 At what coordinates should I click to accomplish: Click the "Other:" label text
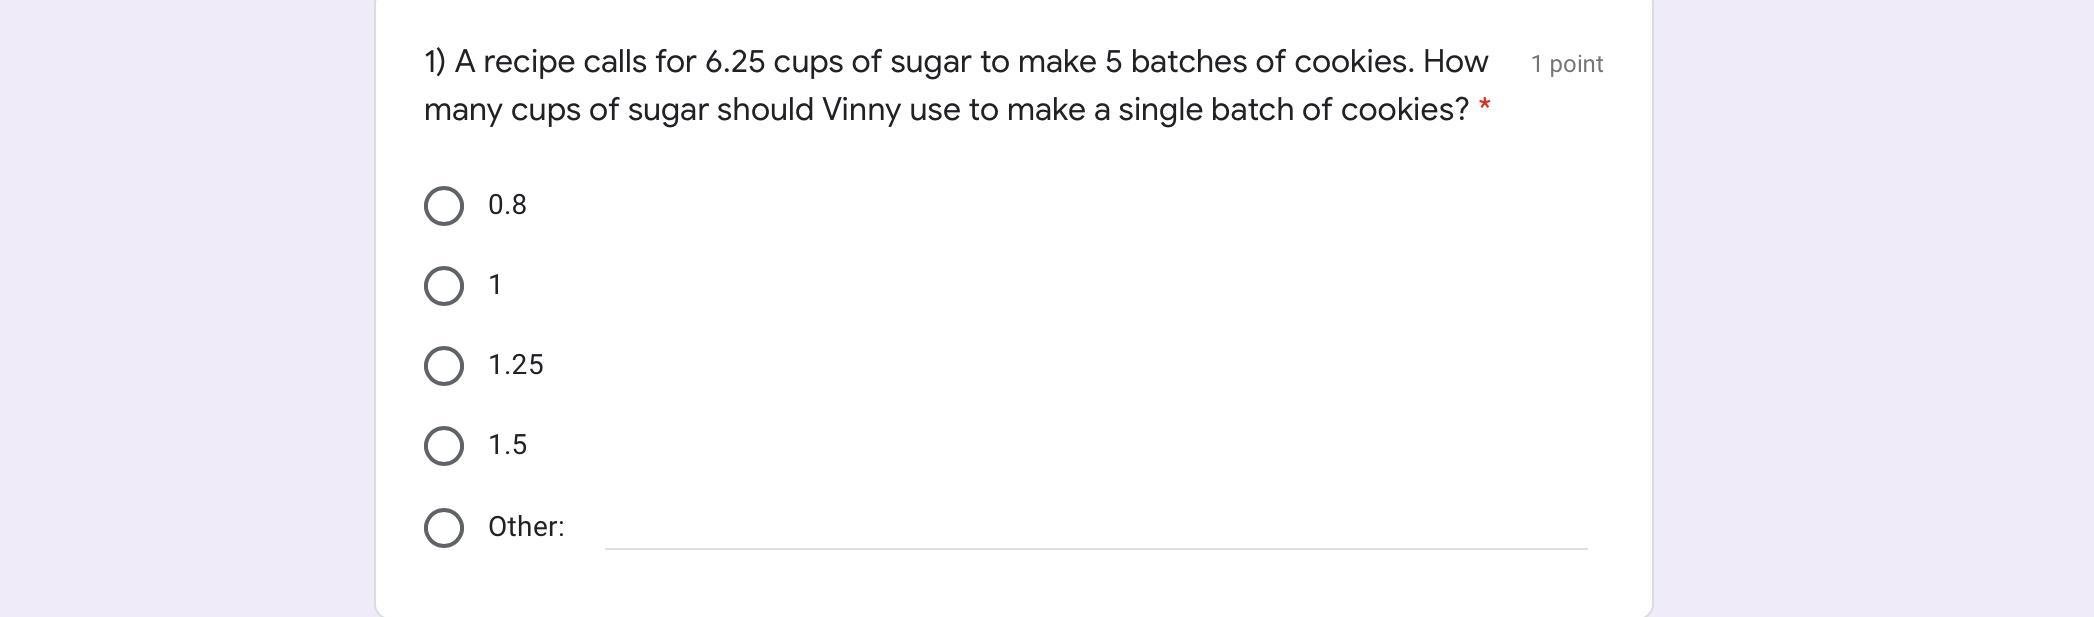(x=526, y=527)
